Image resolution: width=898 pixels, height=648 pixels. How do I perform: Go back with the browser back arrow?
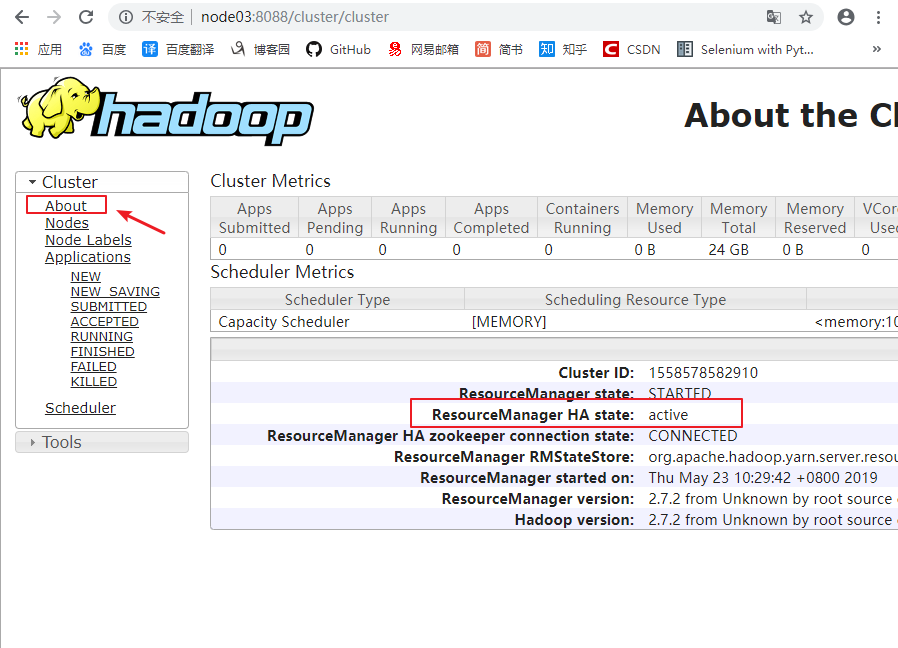tap(22, 17)
